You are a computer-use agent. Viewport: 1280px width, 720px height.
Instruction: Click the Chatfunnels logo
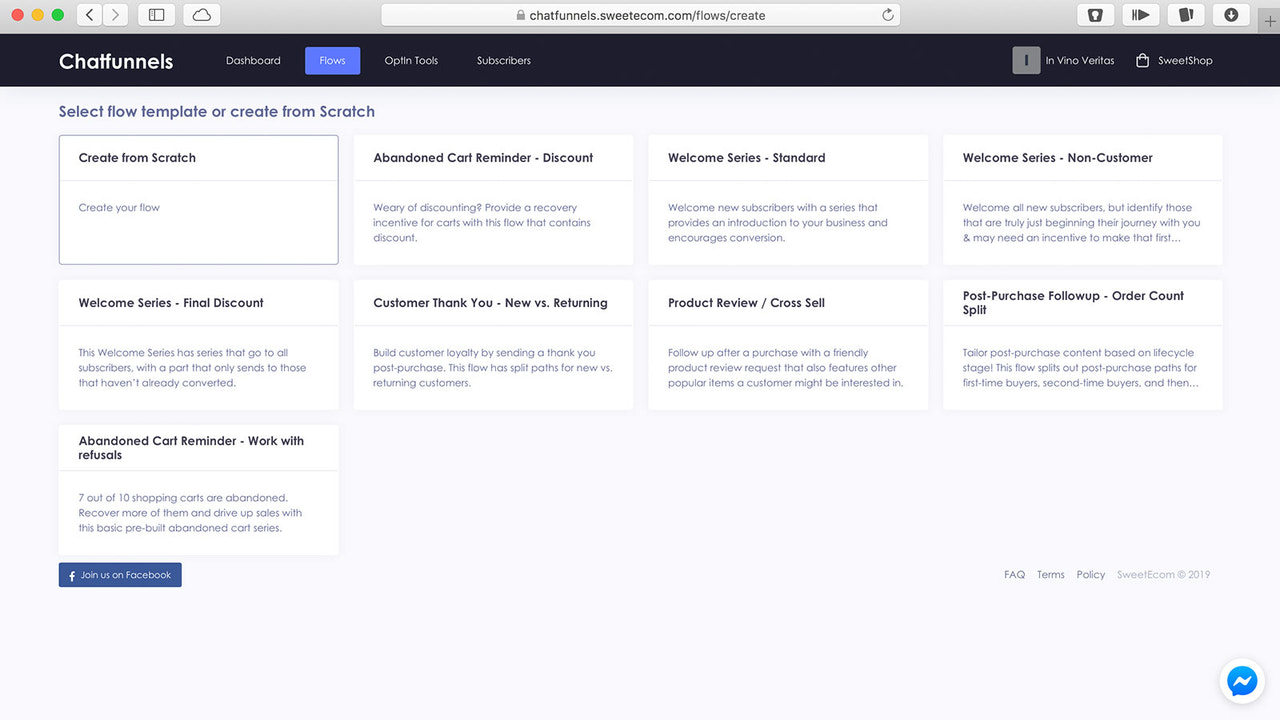(115, 60)
